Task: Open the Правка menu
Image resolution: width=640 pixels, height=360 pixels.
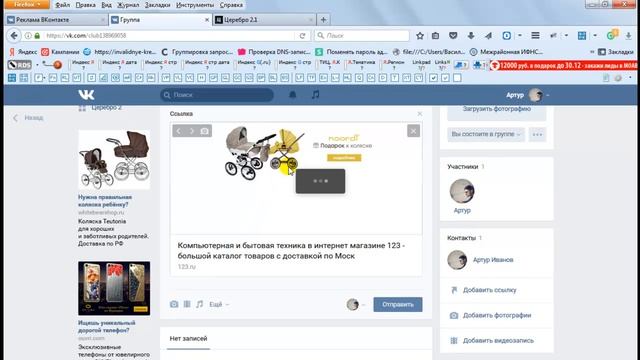Action: tap(86, 5)
